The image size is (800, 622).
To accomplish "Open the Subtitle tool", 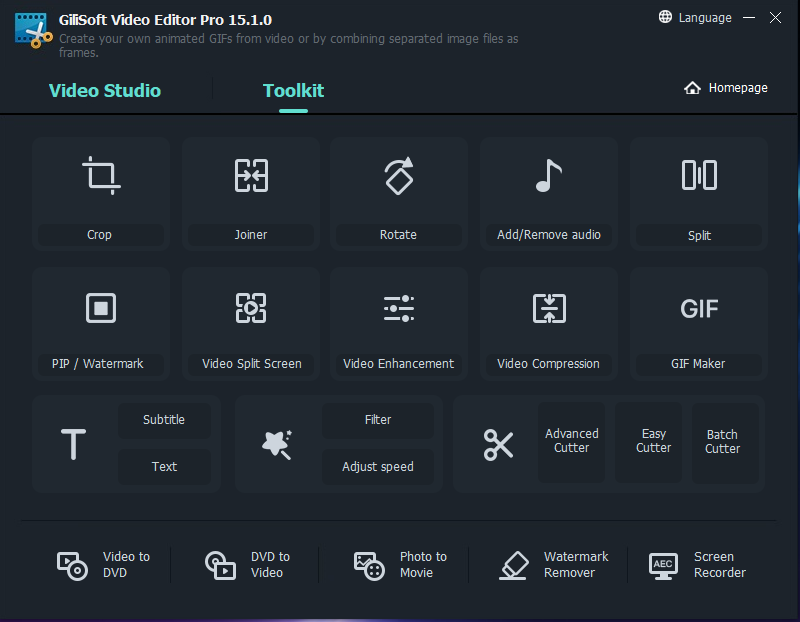I will tap(164, 420).
